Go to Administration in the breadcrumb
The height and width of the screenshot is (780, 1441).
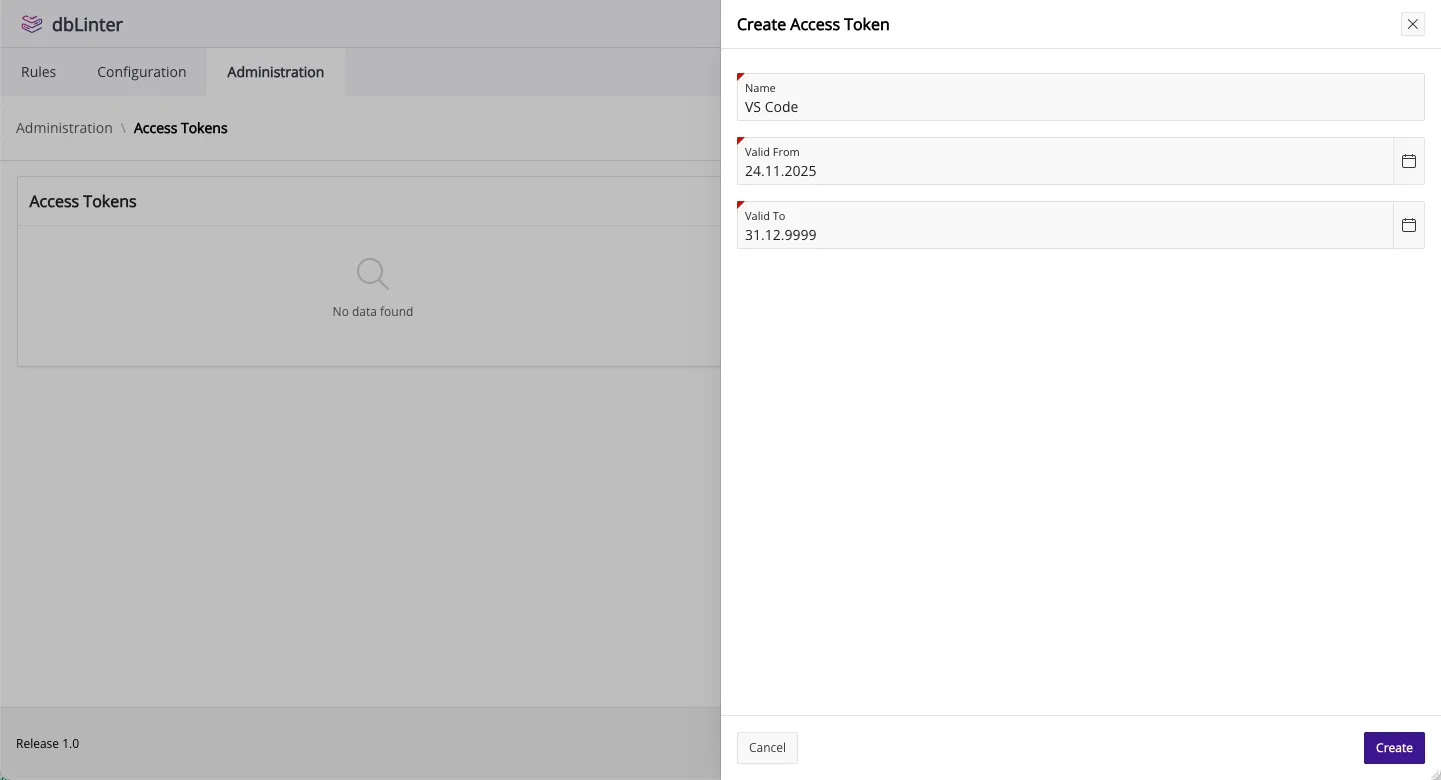click(64, 128)
